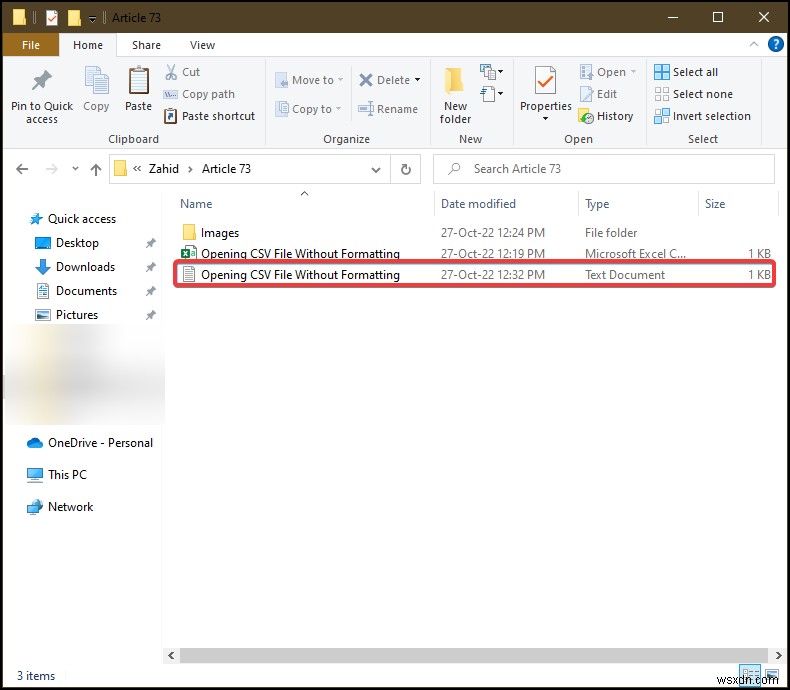Select the Text Document file
Viewport: 790px width, 690px height.
(x=474, y=274)
